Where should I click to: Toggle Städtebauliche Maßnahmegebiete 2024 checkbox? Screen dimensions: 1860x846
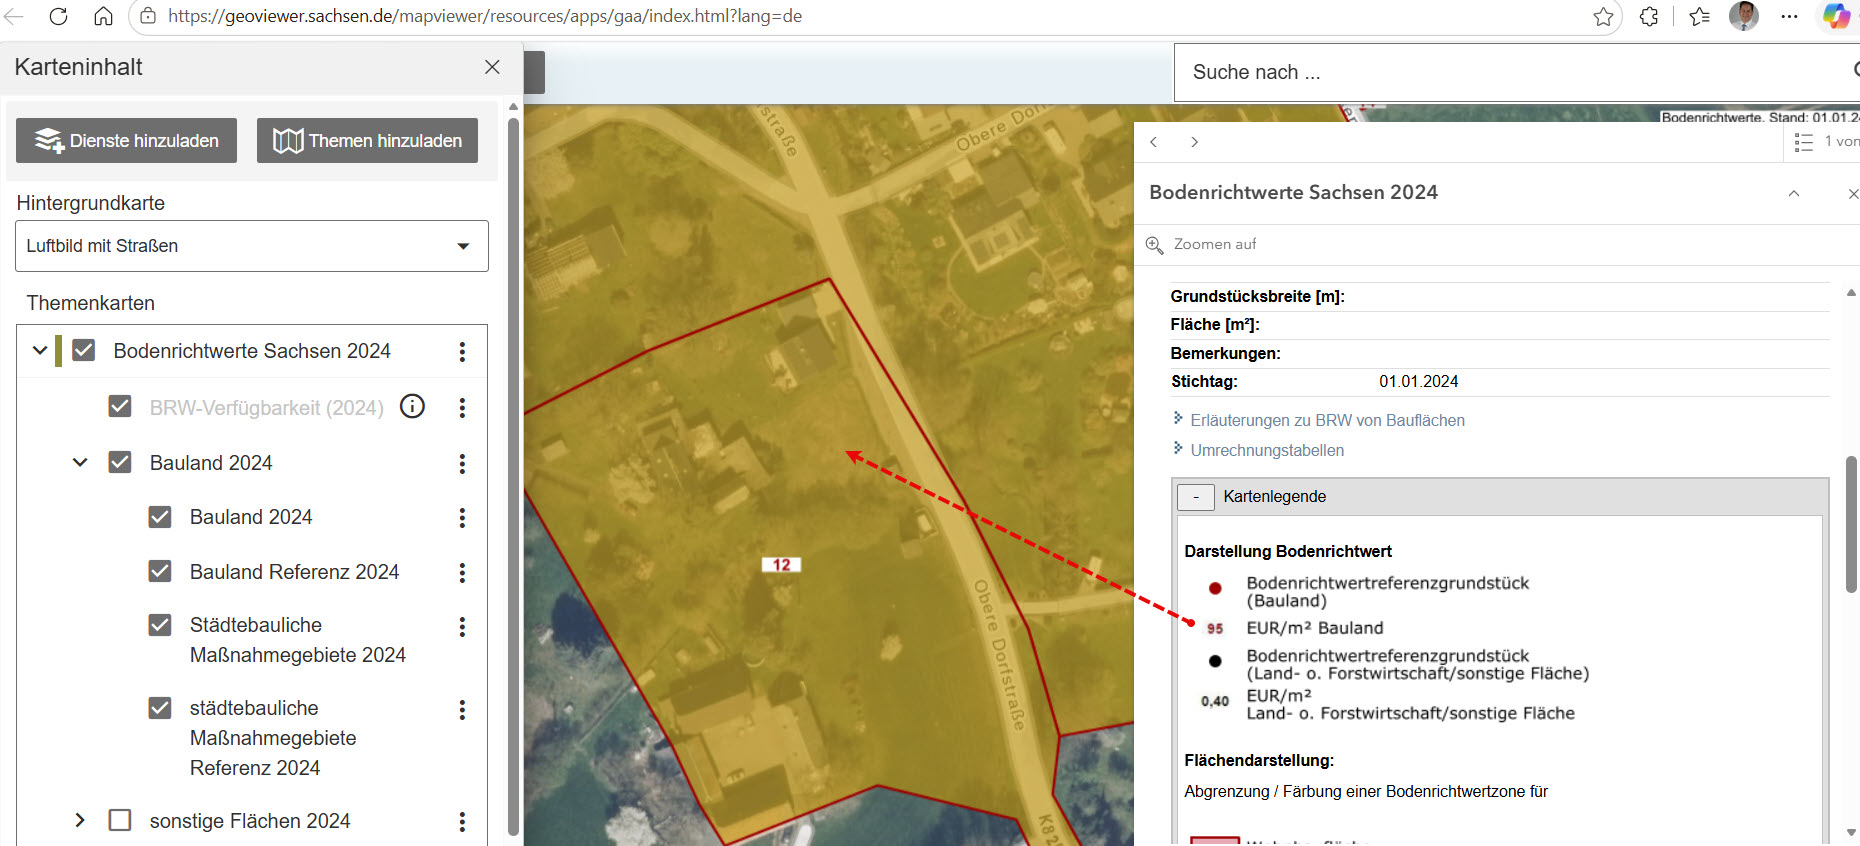pyautogui.click(x=160, y=625)
